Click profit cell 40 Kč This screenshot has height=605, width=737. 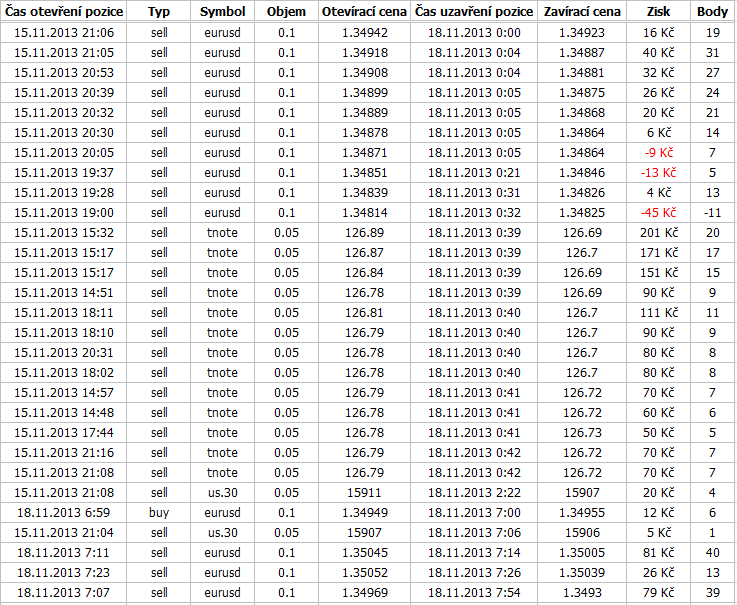click(x=658, y=53)
